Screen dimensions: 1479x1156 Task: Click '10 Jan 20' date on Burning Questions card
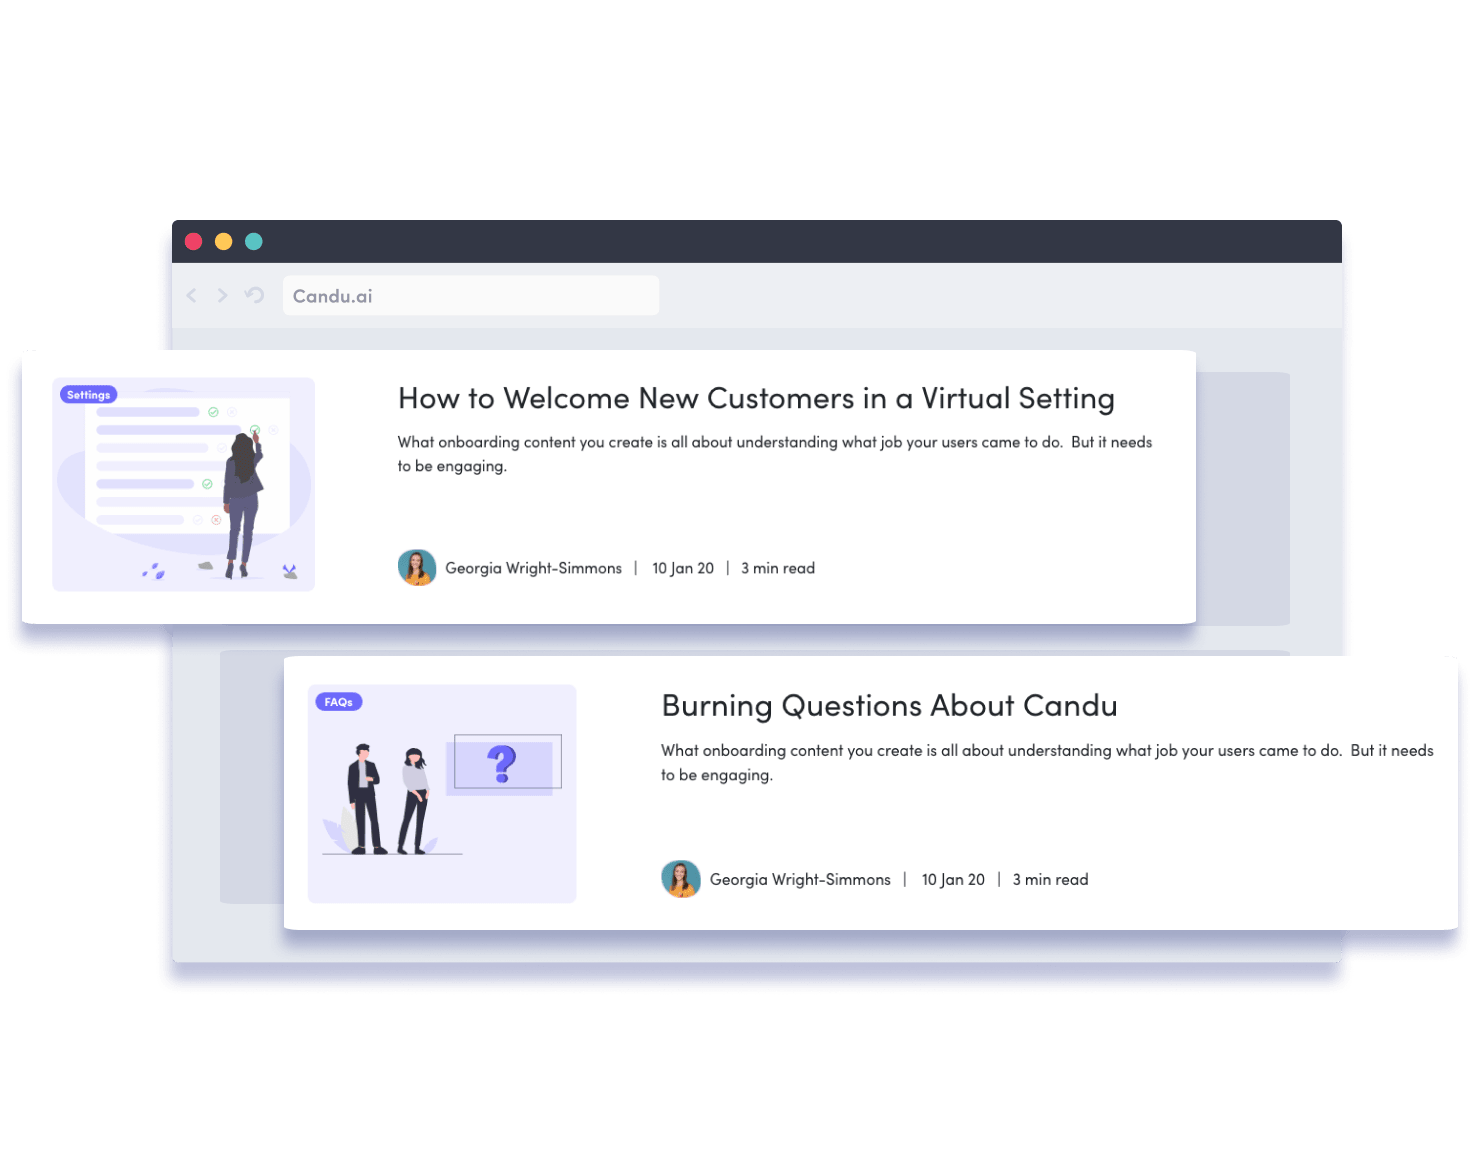coord(953,880)
